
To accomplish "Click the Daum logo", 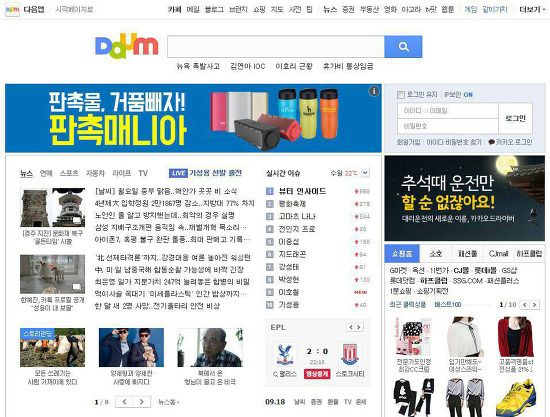I will click(x=127, y=45).
